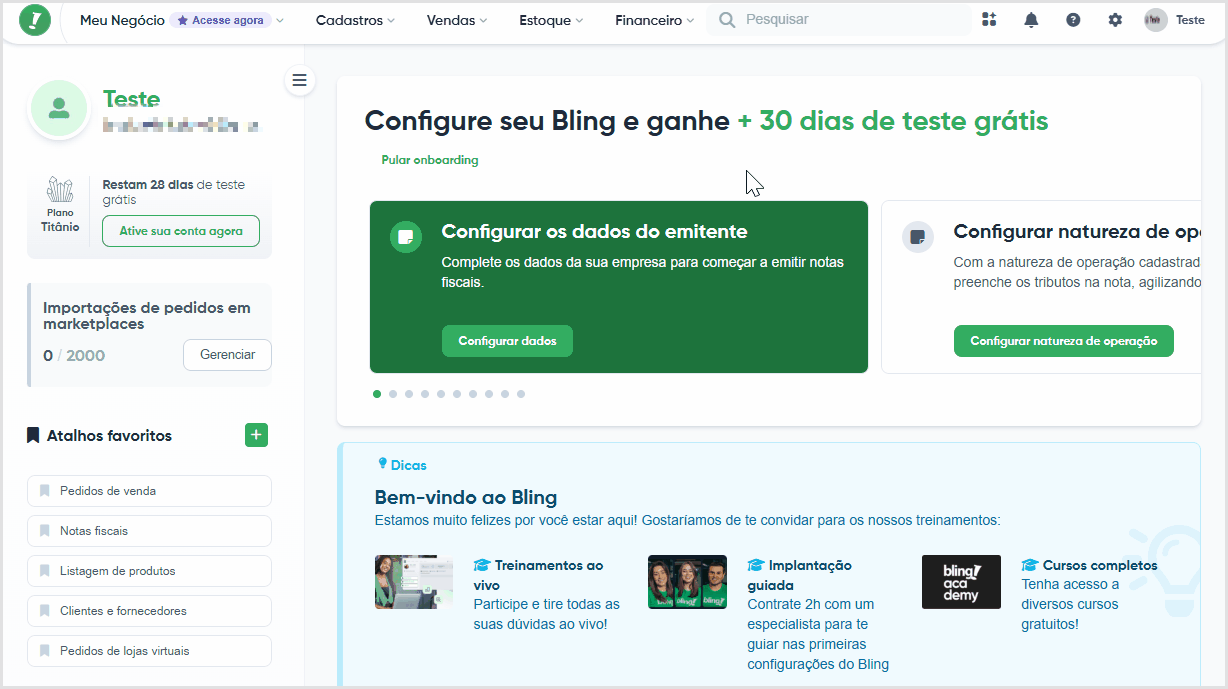1228x689 pixels.
Task: Open the Estoque menu
Action: click(x=552, y=20)
